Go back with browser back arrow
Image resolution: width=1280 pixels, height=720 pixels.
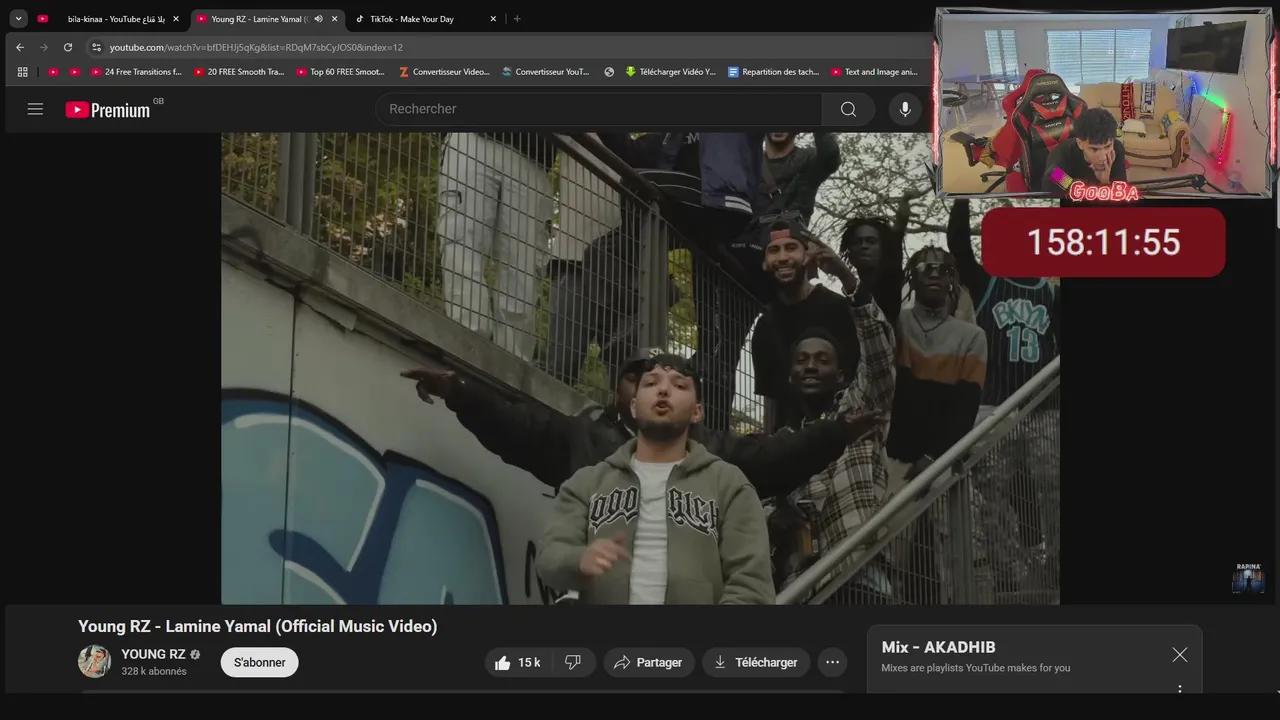coord(20,47)
